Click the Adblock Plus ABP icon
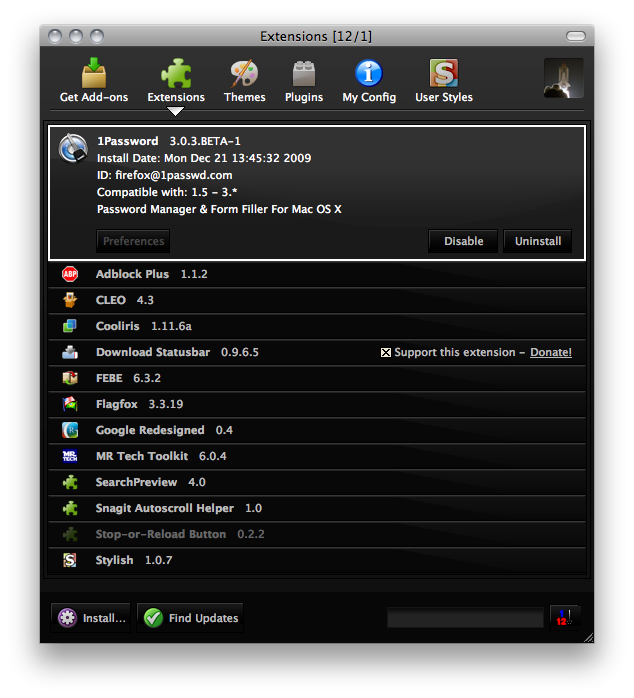The image size is (634, 698). point(70,274)
